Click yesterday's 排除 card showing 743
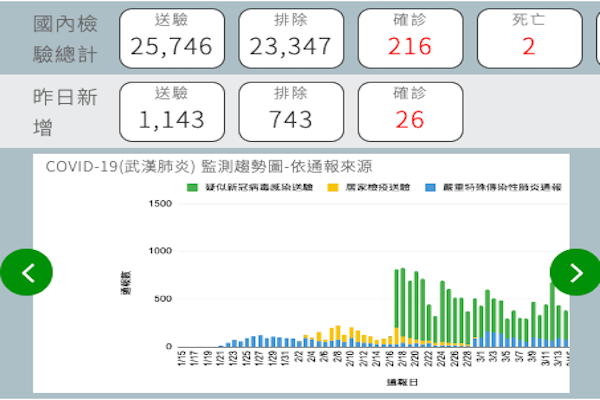 pyautogui.click(x=290, y=111)
